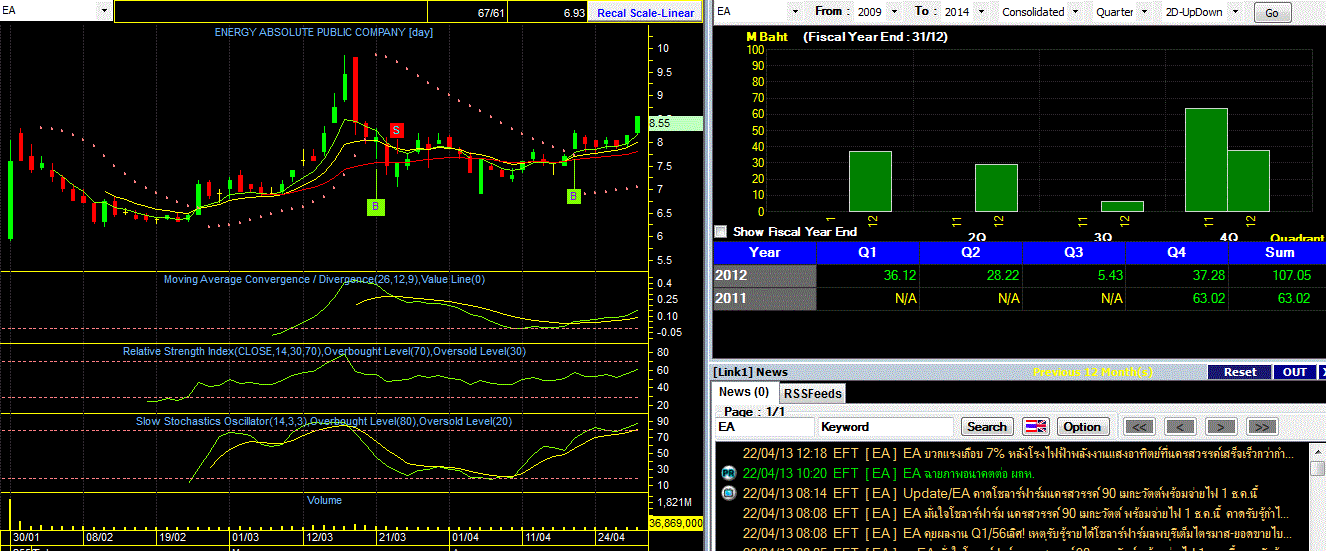Enable the Show Fiscal Year End checkbox
The image size is (1326, 551).
pos(721,231)
